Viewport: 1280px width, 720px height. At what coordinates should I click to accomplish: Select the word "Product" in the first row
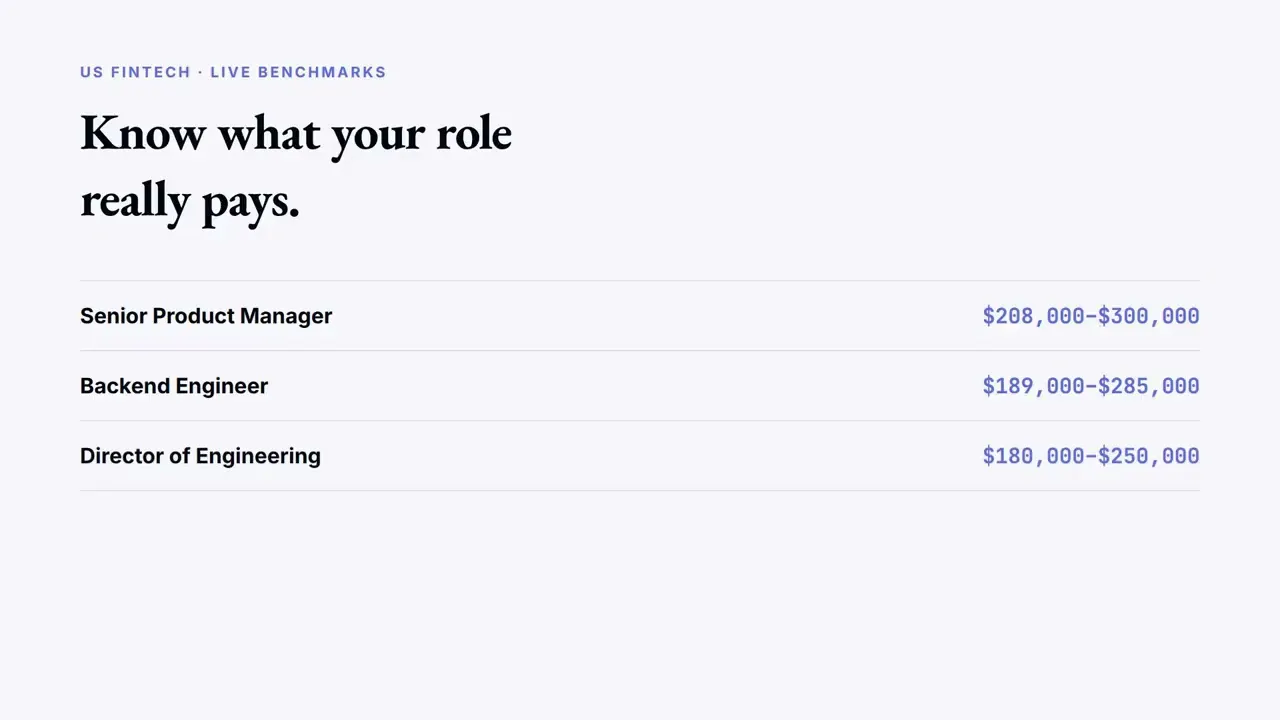click(x=193, y=316)
